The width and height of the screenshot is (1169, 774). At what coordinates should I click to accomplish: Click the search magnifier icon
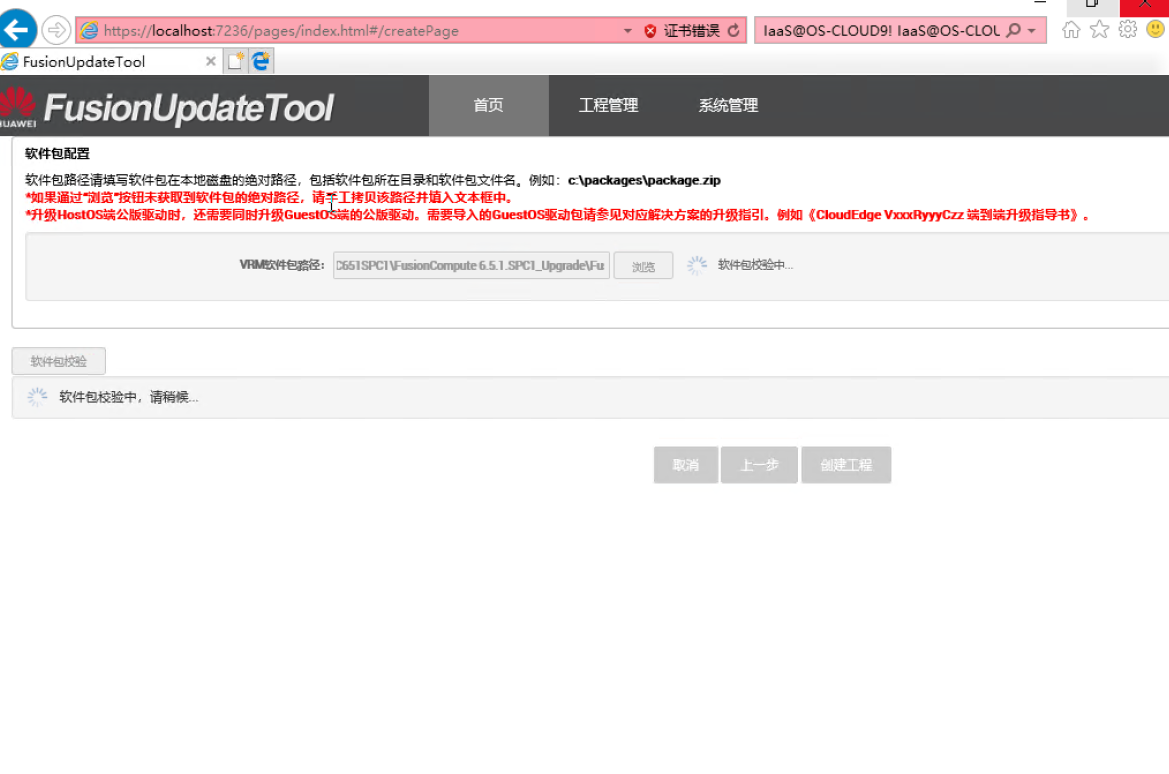coord(1013,31)
